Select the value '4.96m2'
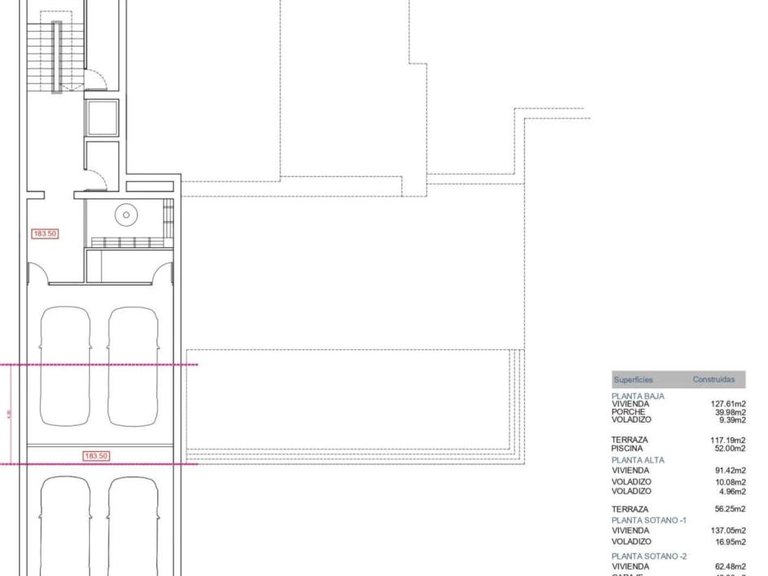The image size is (768, 576). [x=732, y=491]
